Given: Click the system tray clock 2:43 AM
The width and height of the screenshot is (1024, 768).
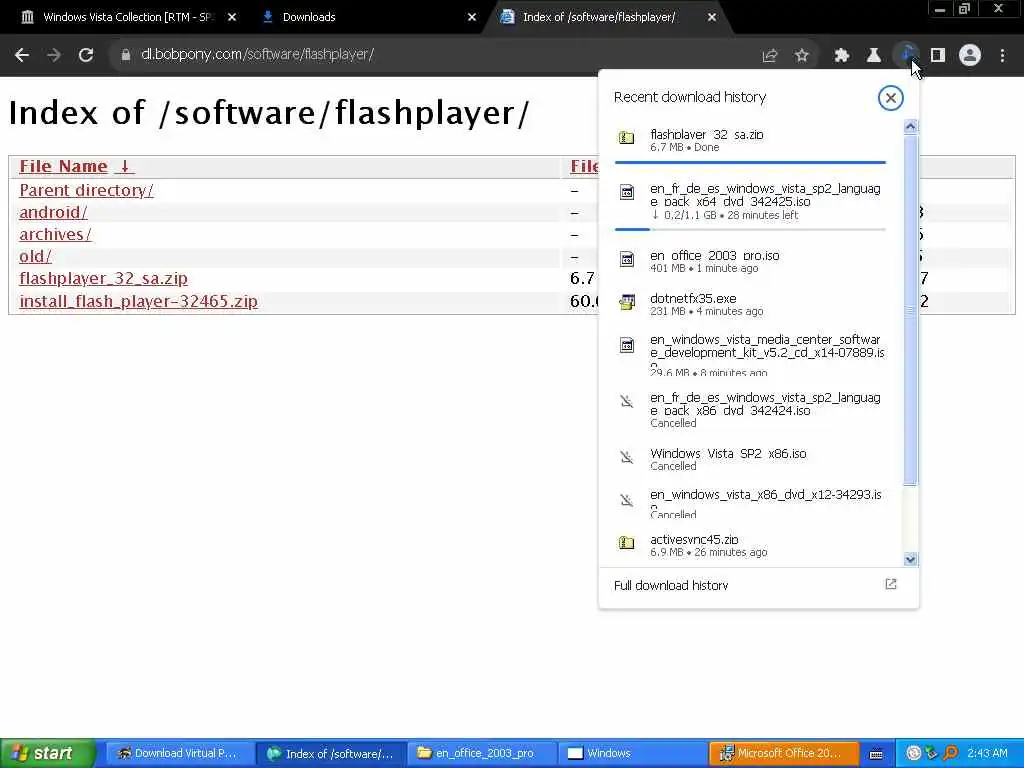Looking at the screenshot, I should click(x=987, y=754).
